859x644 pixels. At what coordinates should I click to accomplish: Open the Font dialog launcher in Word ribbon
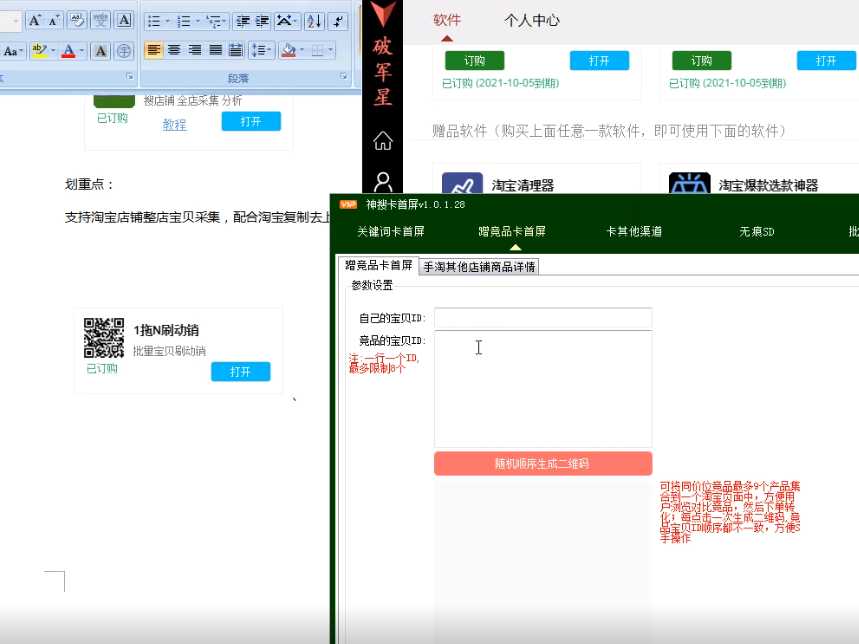(129, 77)
